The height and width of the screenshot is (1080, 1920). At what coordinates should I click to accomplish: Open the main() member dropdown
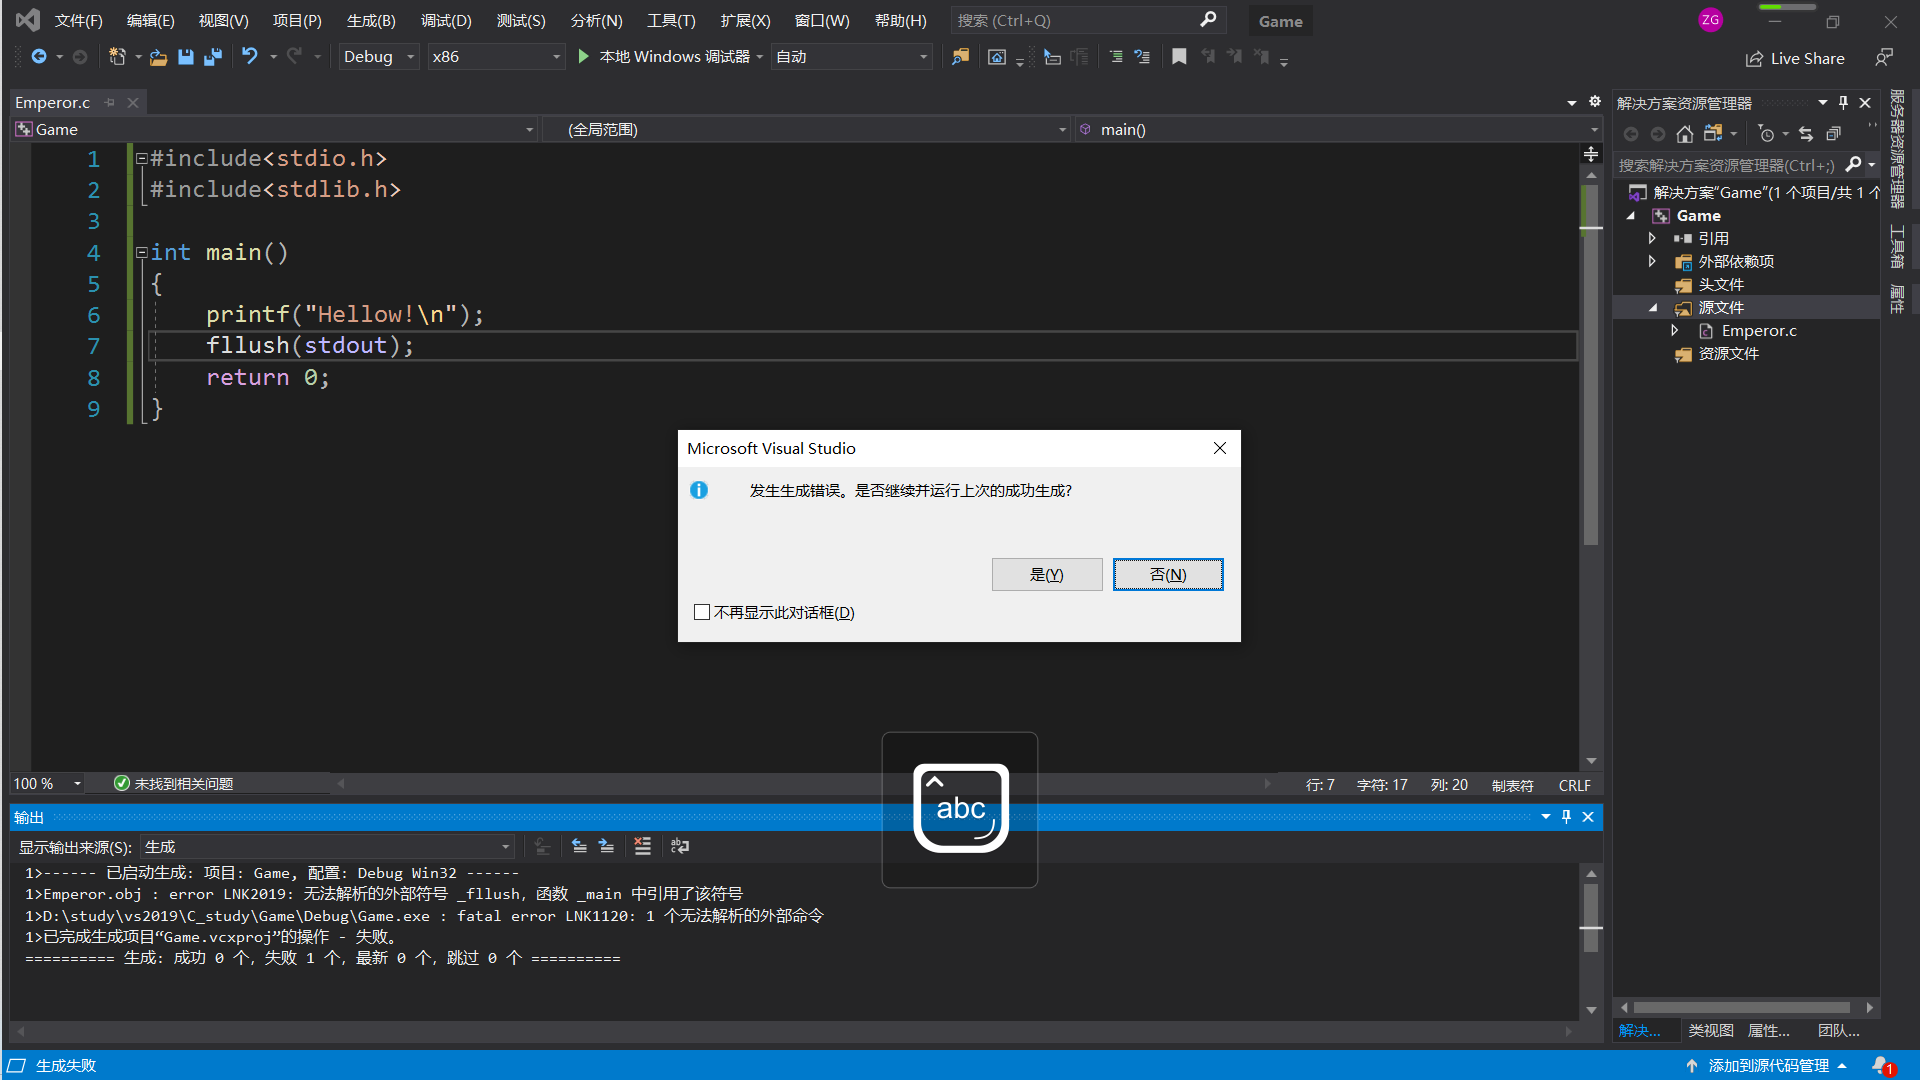coord(1337,129)
